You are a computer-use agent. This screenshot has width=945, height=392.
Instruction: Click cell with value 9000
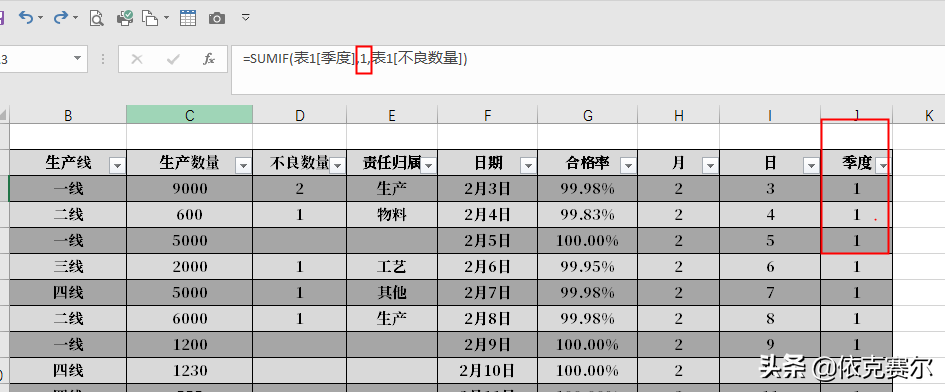(189, 189)
